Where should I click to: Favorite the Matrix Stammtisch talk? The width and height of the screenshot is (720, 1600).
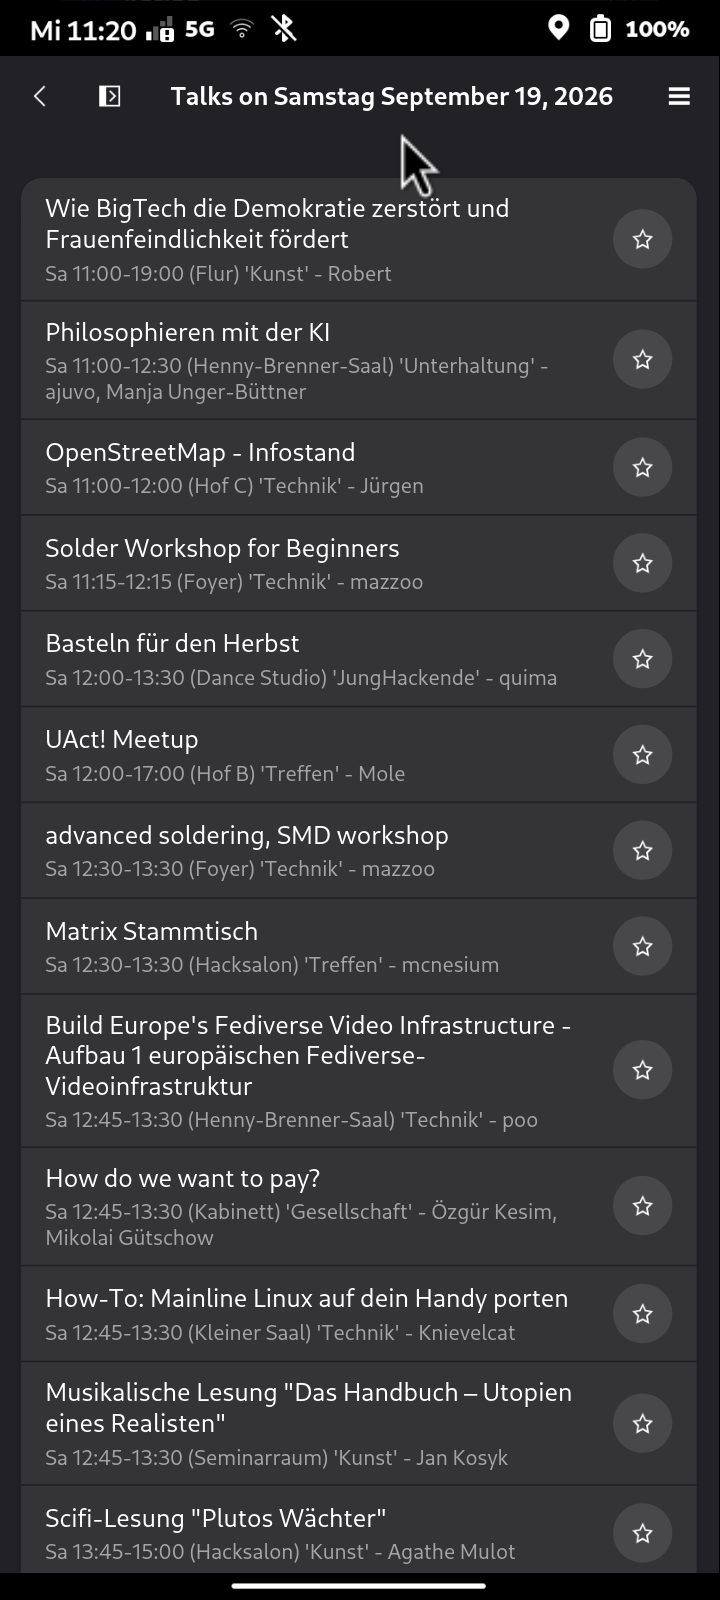[x=642, y=947]
